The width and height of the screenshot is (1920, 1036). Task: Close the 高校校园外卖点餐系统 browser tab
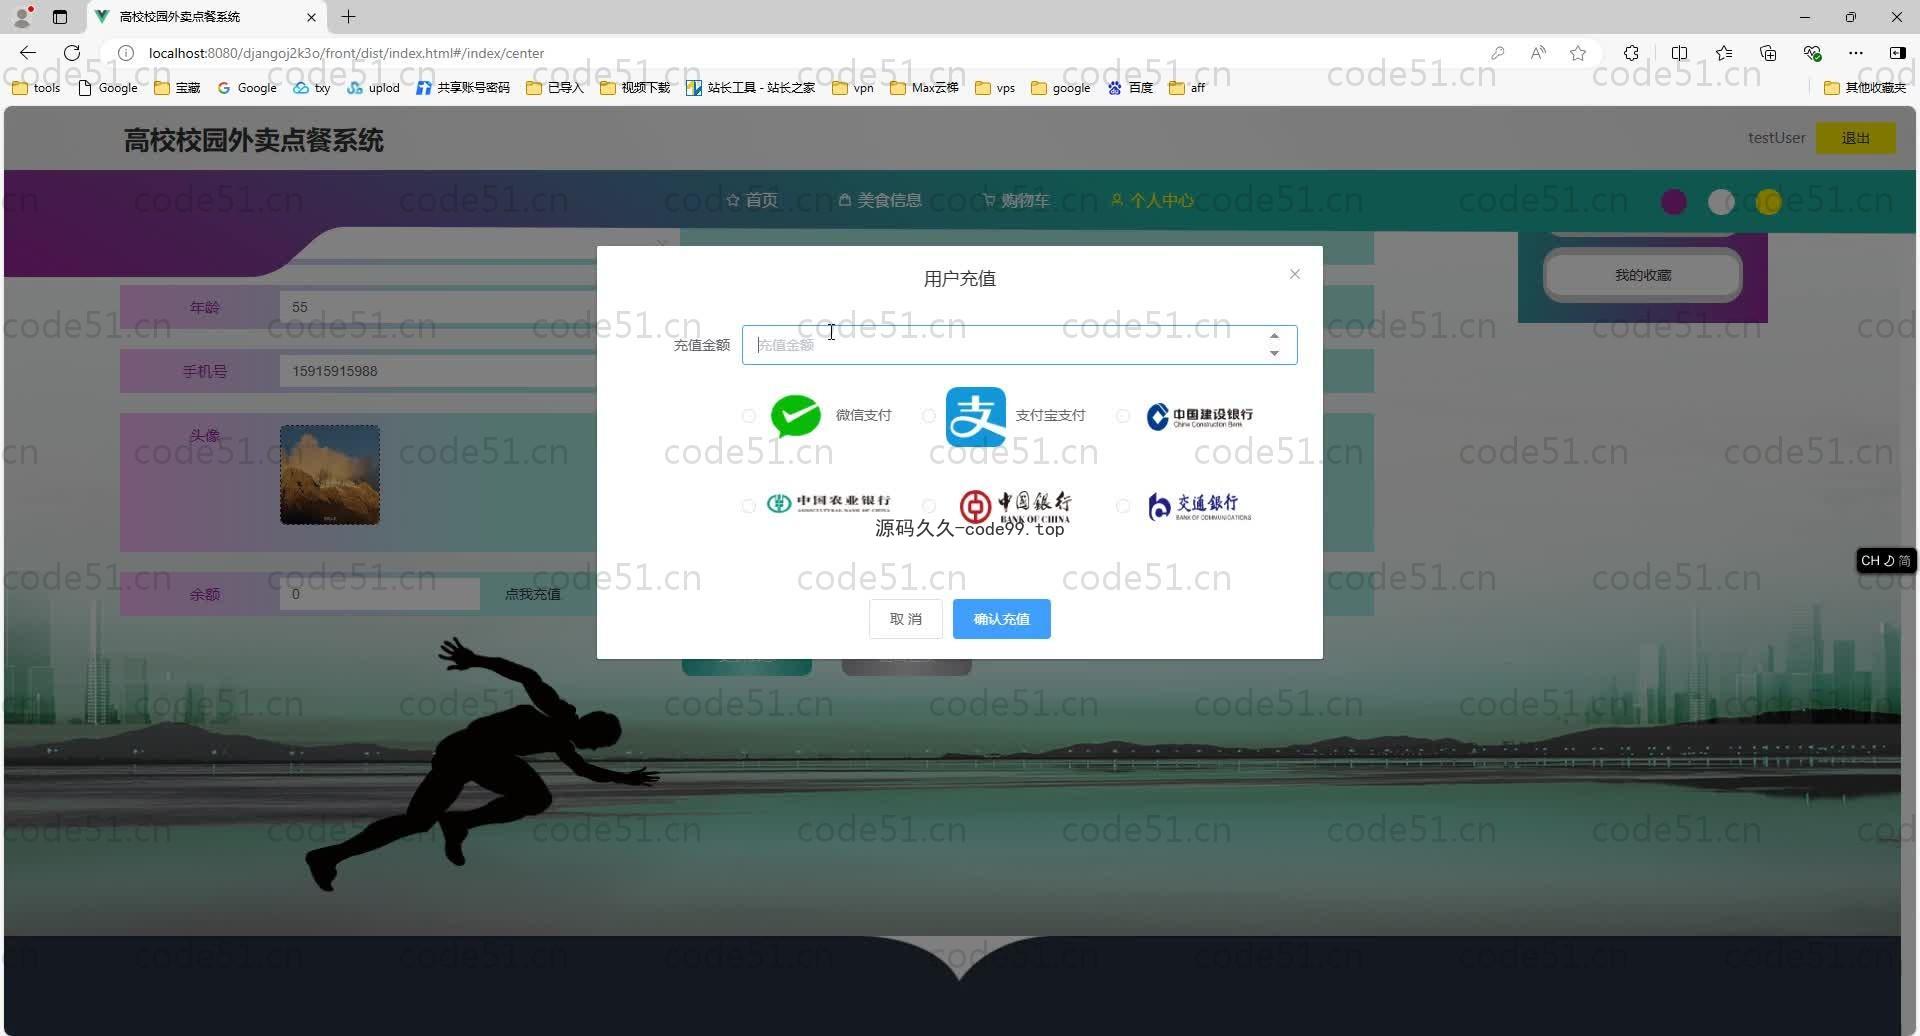[x=311, y=17]
